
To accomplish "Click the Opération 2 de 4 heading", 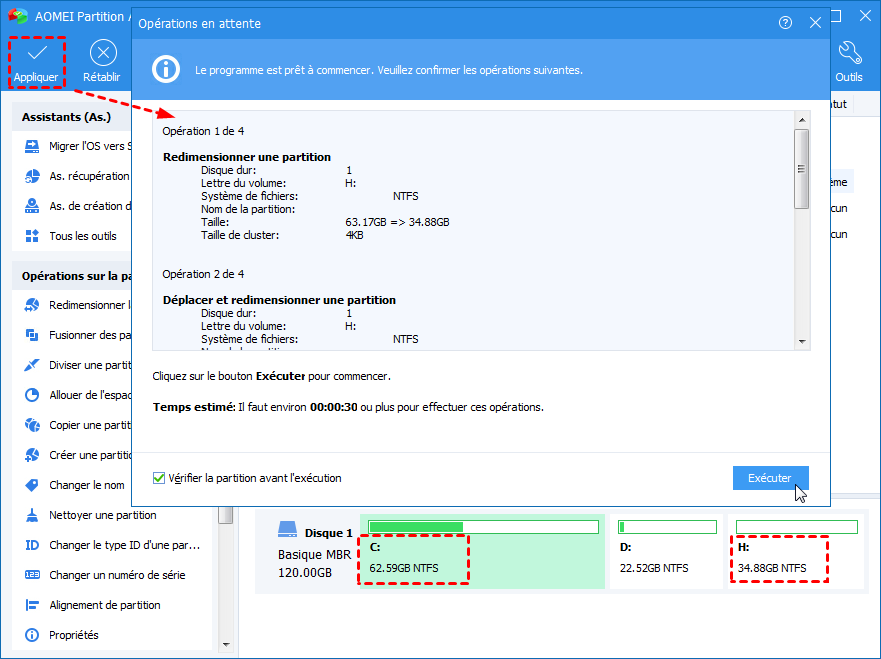I will click(x=203, y=274).
